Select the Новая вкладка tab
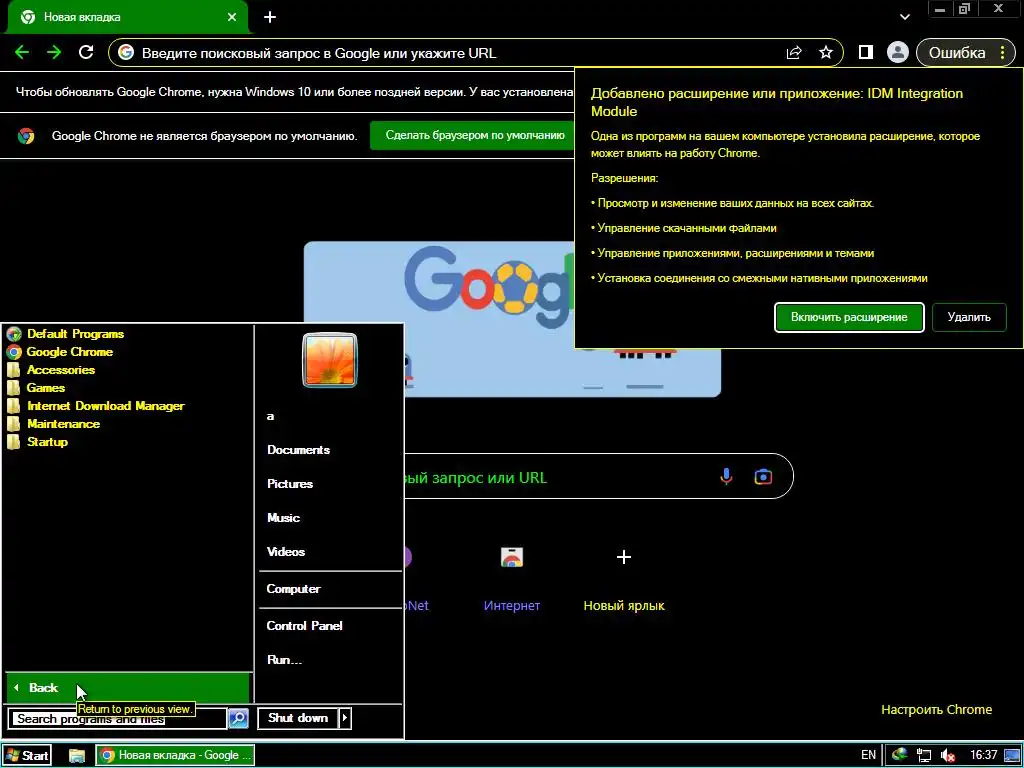Viewport: 1024px width, 768px height. (127, 17)
